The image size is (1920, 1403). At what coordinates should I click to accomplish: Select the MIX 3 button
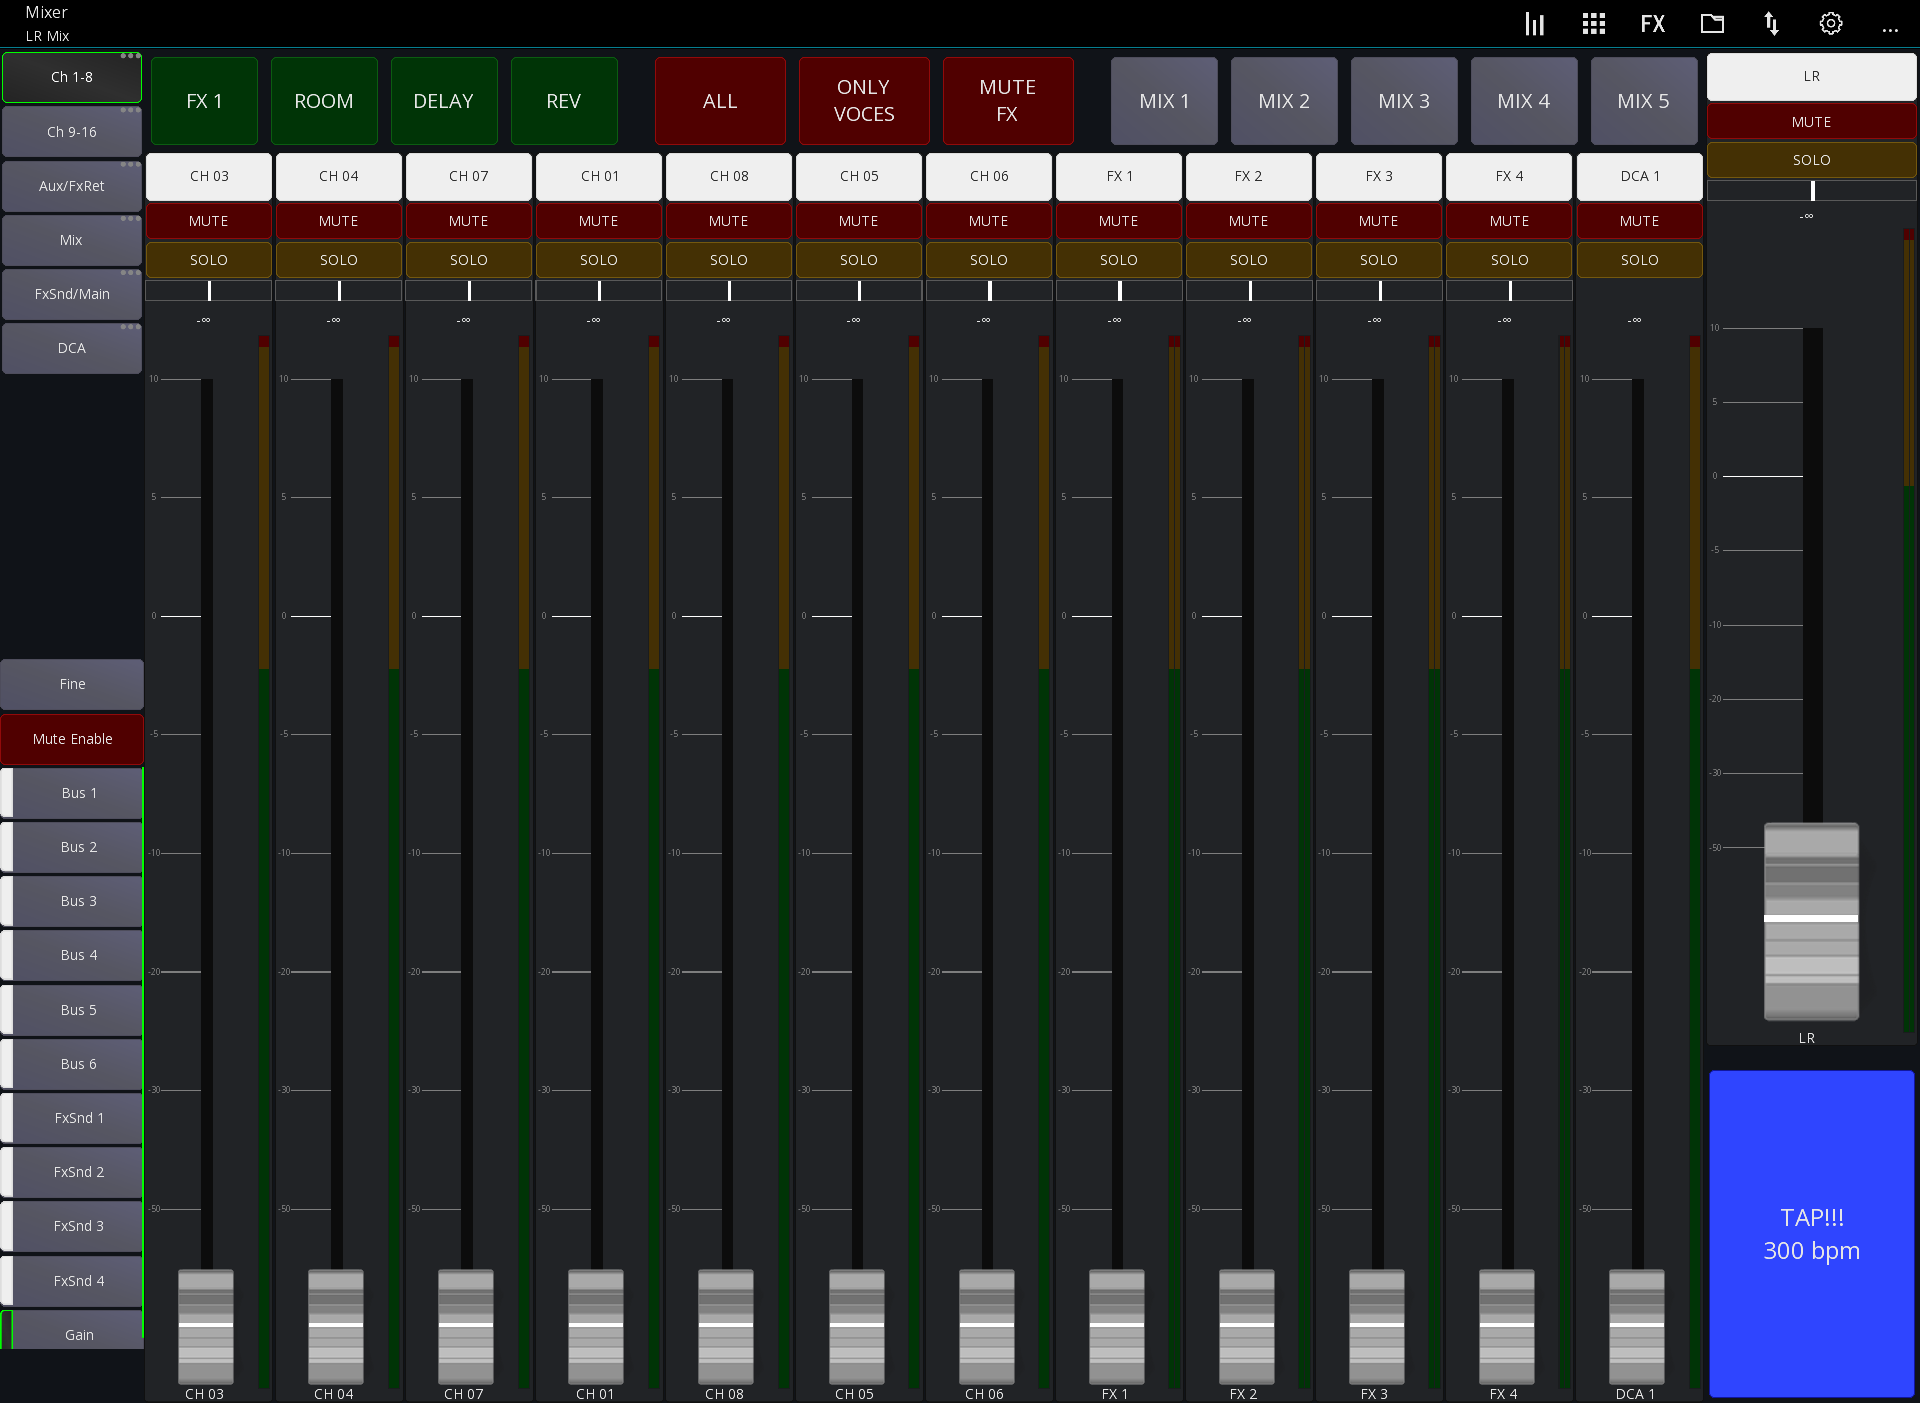[1404, 101]
